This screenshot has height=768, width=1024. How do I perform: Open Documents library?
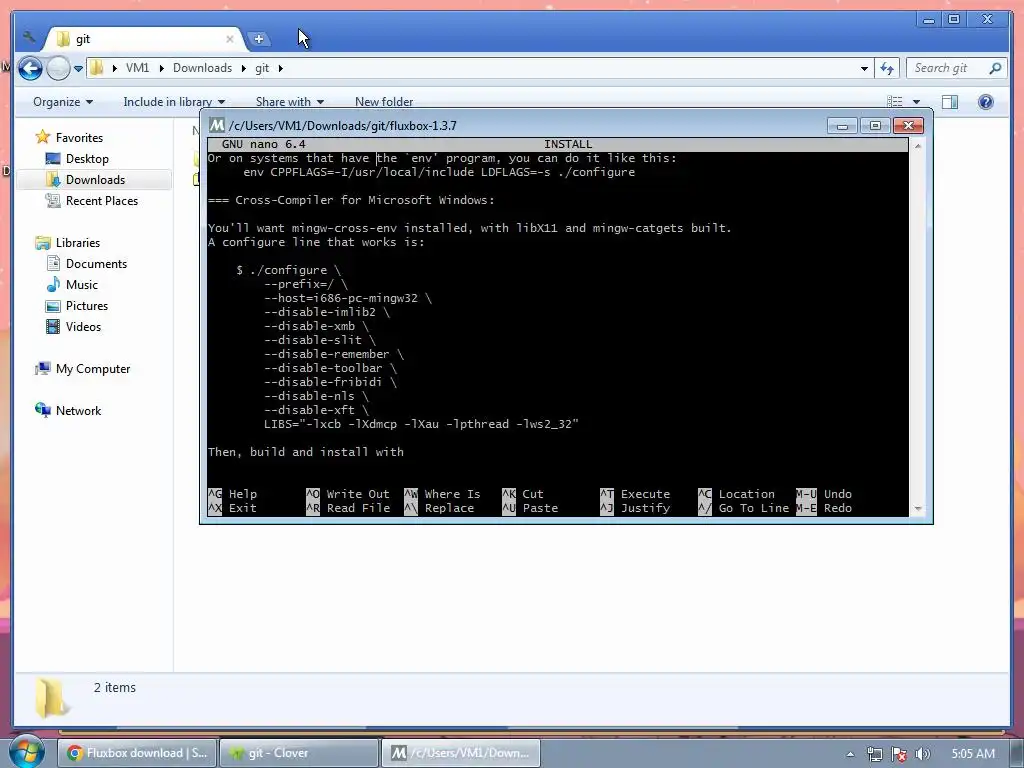(x=96, y=264)
